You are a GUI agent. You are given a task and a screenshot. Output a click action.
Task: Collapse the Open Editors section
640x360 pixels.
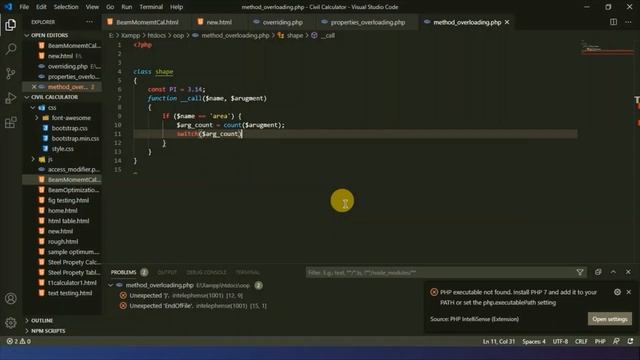(x=27, y=36)
